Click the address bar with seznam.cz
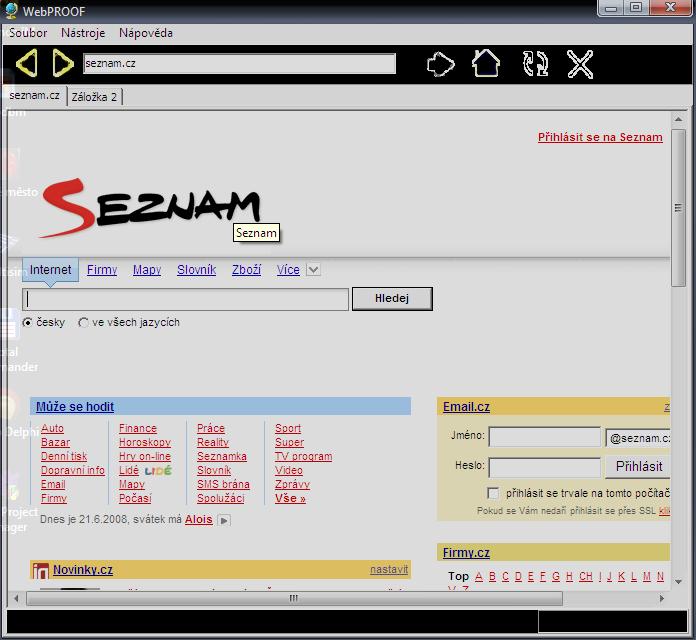The height and width of the screenshot is (640, 696). 240,63
